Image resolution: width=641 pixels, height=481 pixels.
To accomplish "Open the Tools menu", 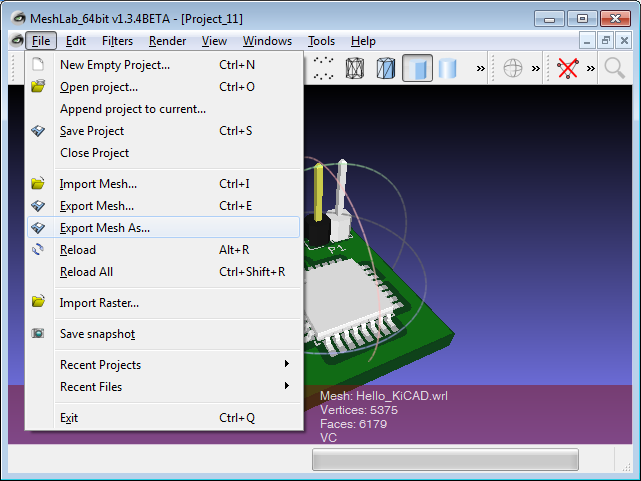I will coord(321,41).
